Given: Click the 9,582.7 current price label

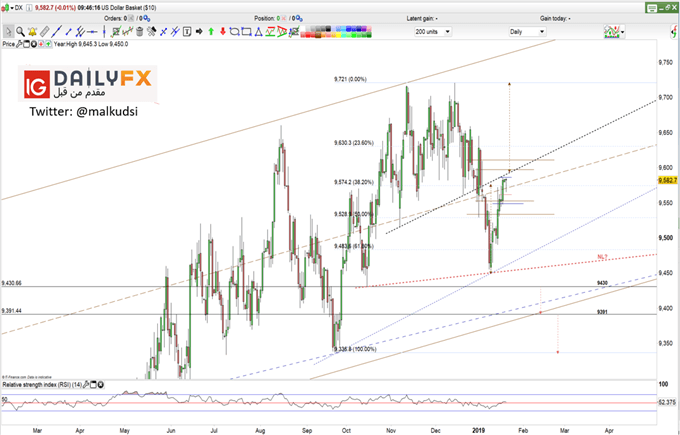Looking at the screenshot, I should point(667,180).
